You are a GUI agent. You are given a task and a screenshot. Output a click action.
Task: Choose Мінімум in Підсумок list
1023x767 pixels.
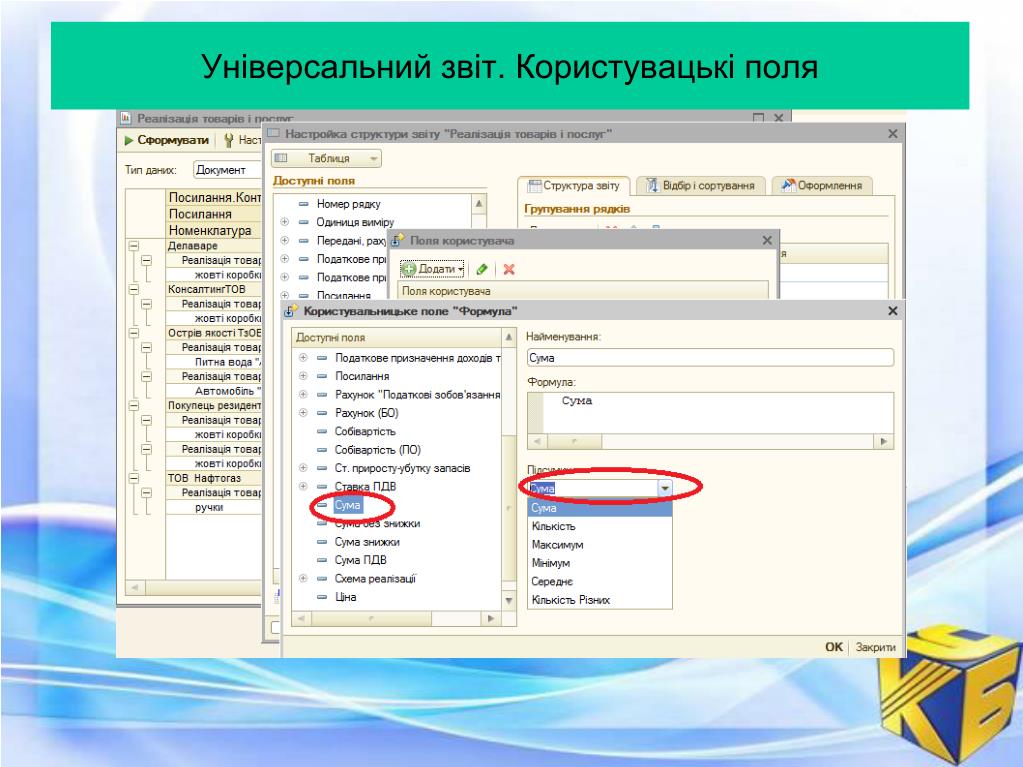tap(600, 563)
